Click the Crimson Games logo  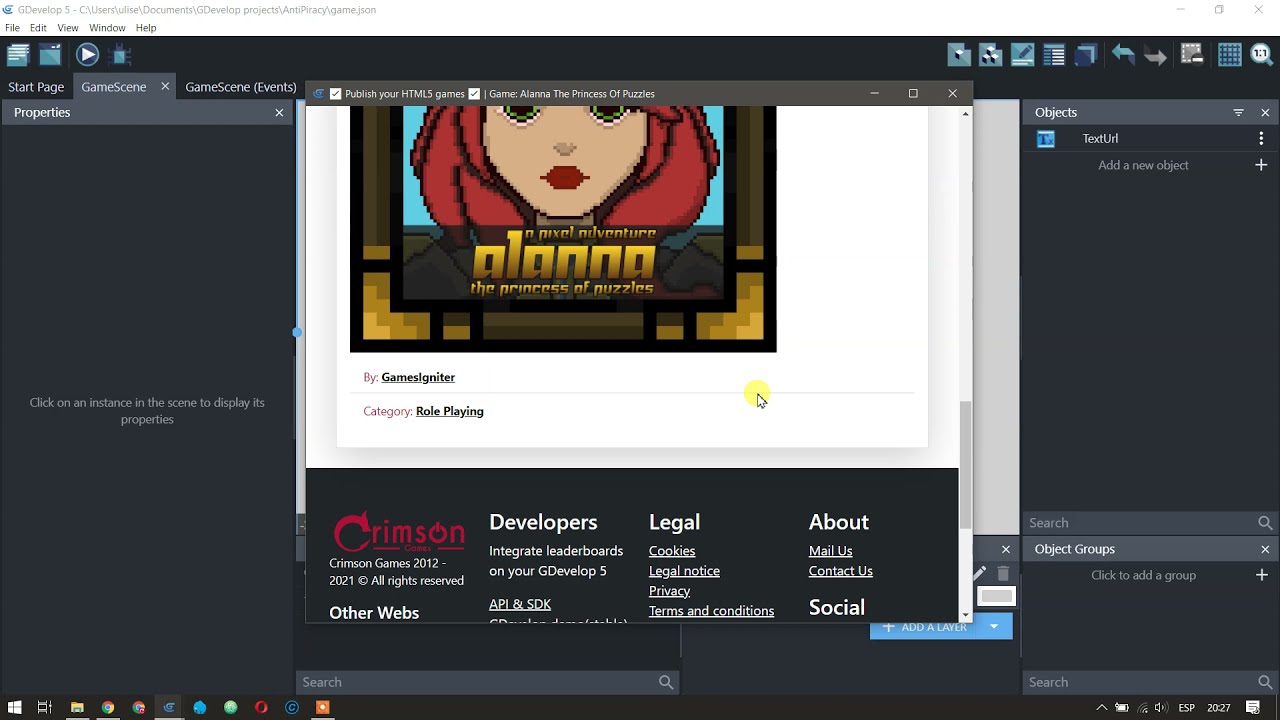(399, 532)
